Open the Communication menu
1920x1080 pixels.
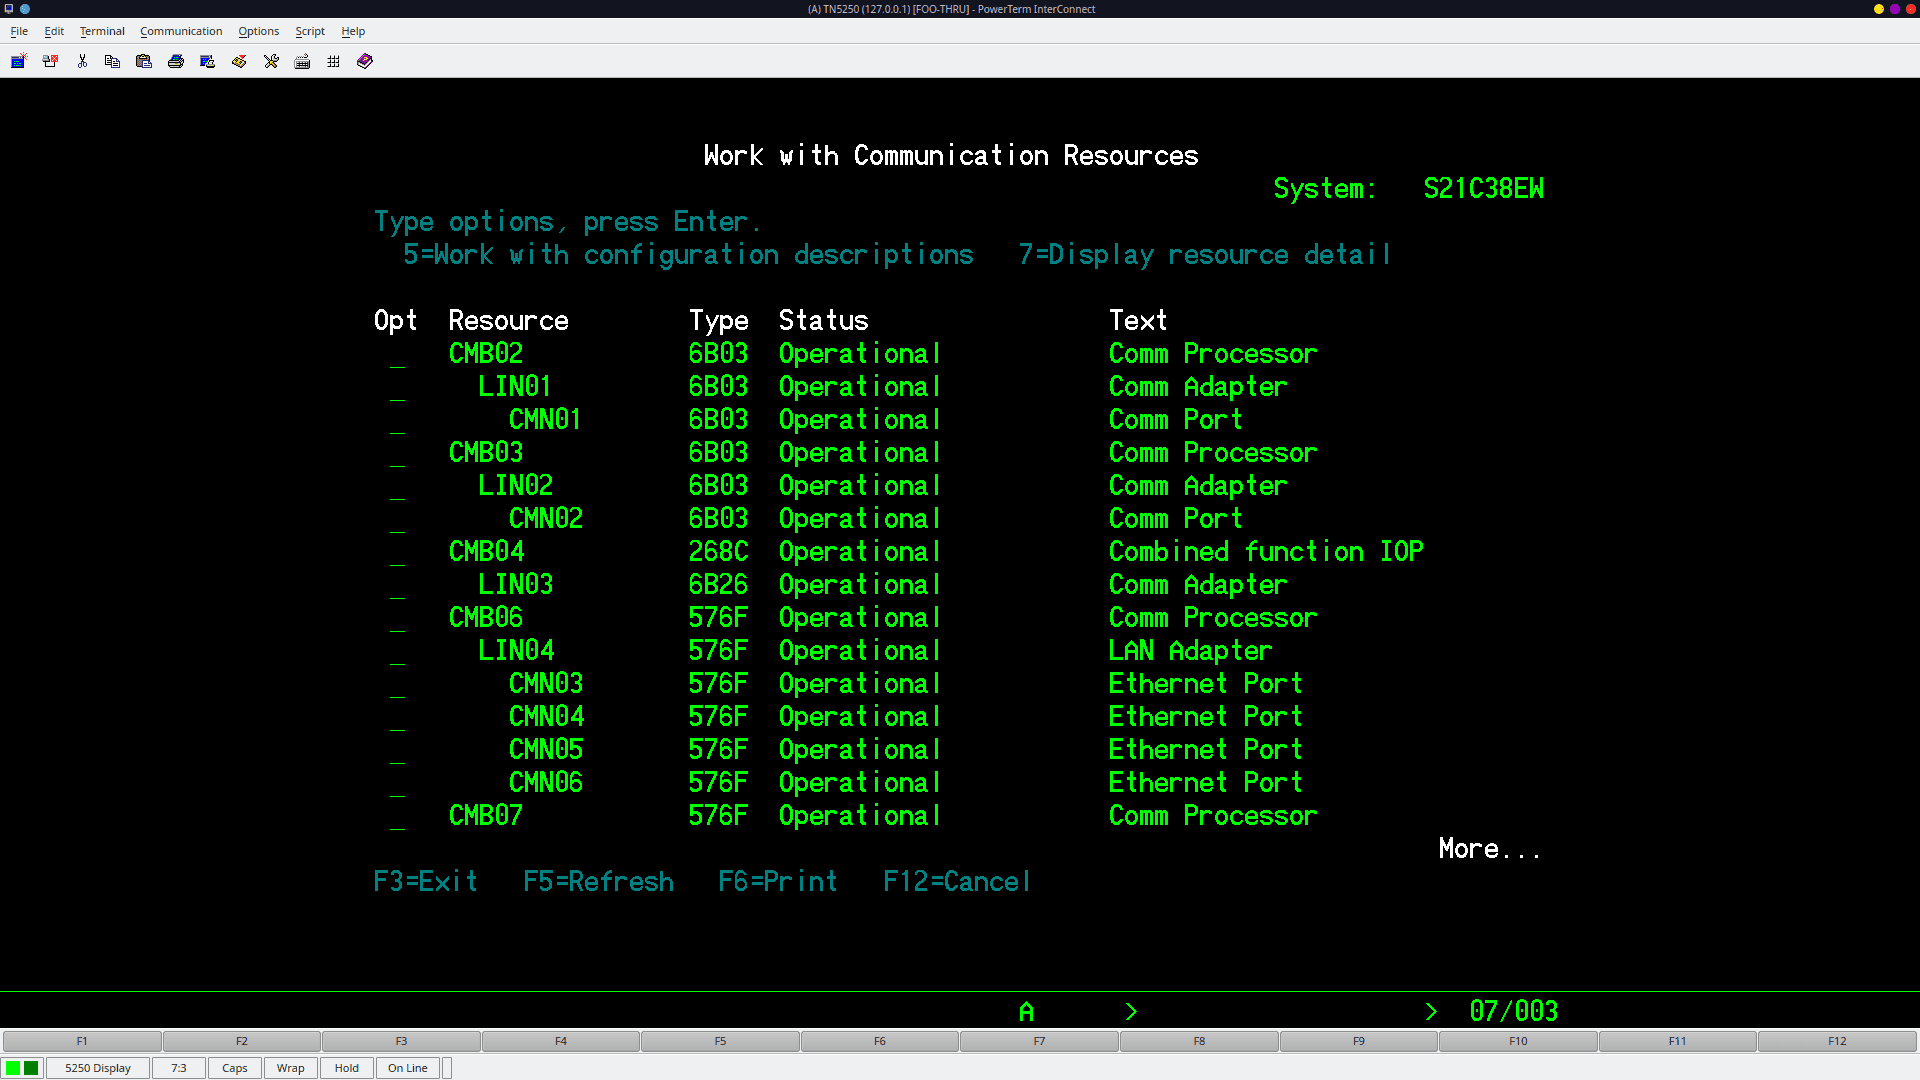coord(181,31)
